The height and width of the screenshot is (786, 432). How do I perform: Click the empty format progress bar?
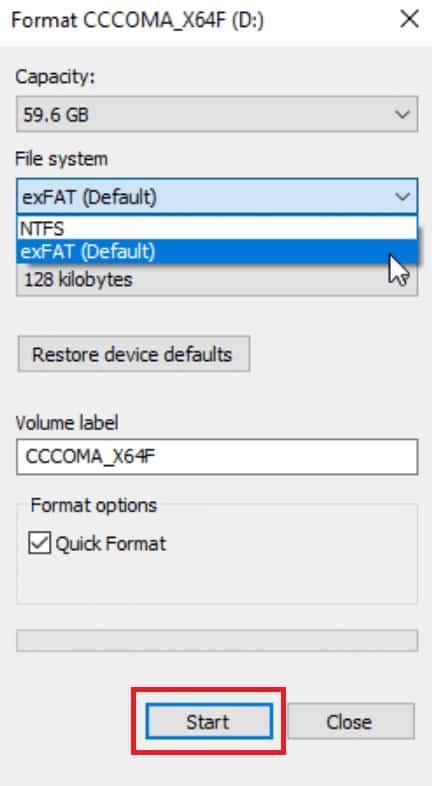(217, 640)
